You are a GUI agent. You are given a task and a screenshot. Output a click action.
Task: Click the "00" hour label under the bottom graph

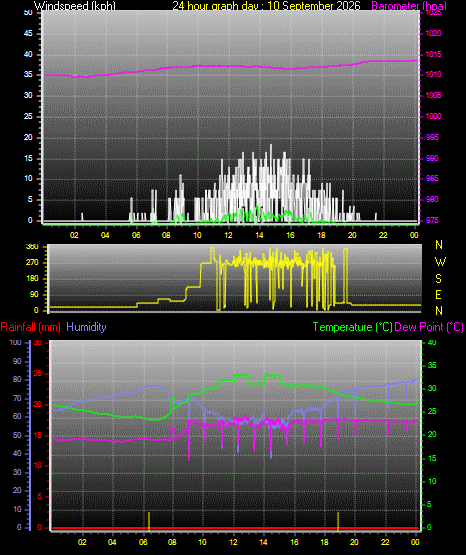[x=415, y=542]
